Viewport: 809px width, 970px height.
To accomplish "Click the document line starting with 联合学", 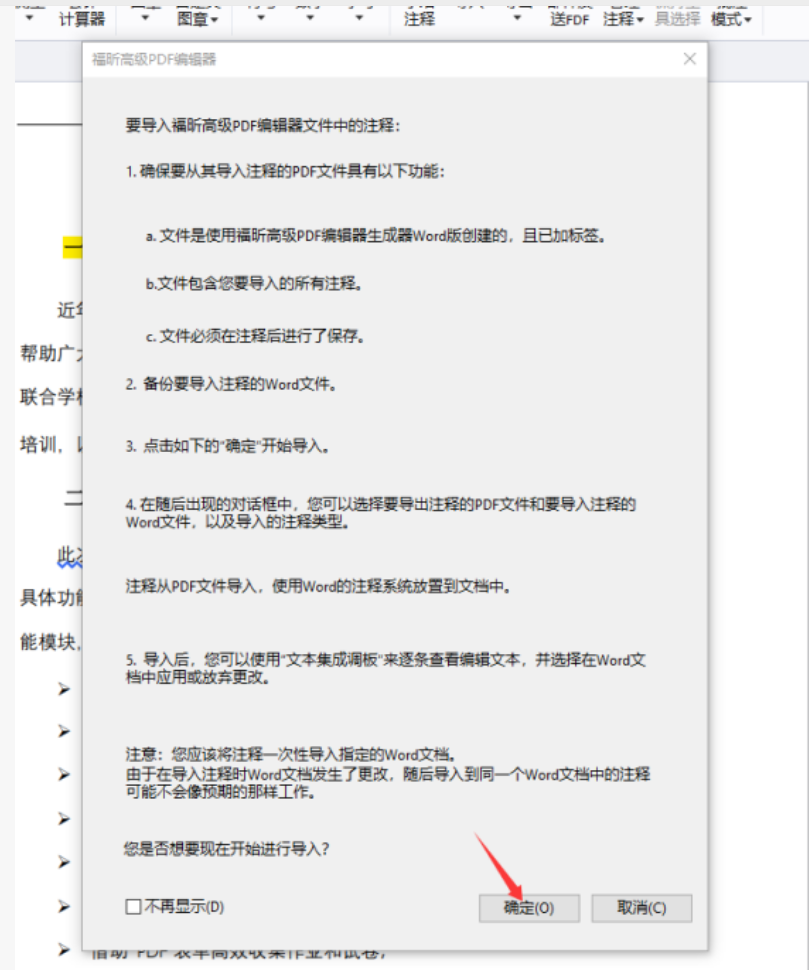I will tap(50, 397).
